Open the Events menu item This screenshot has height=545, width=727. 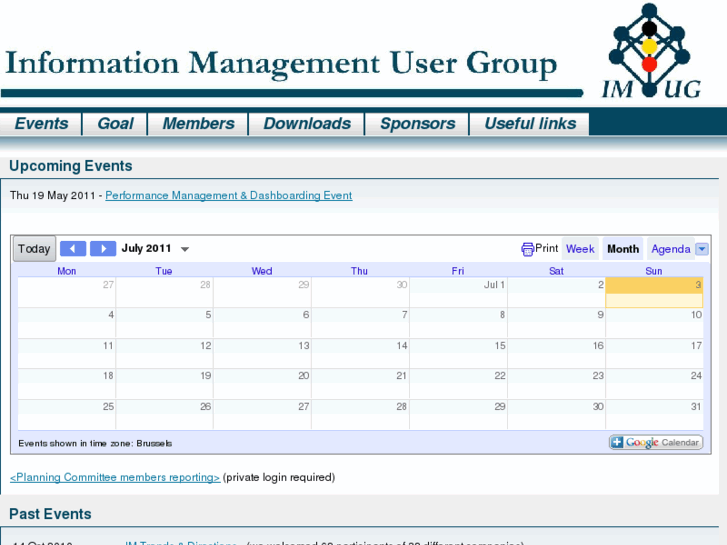[41, 124]
